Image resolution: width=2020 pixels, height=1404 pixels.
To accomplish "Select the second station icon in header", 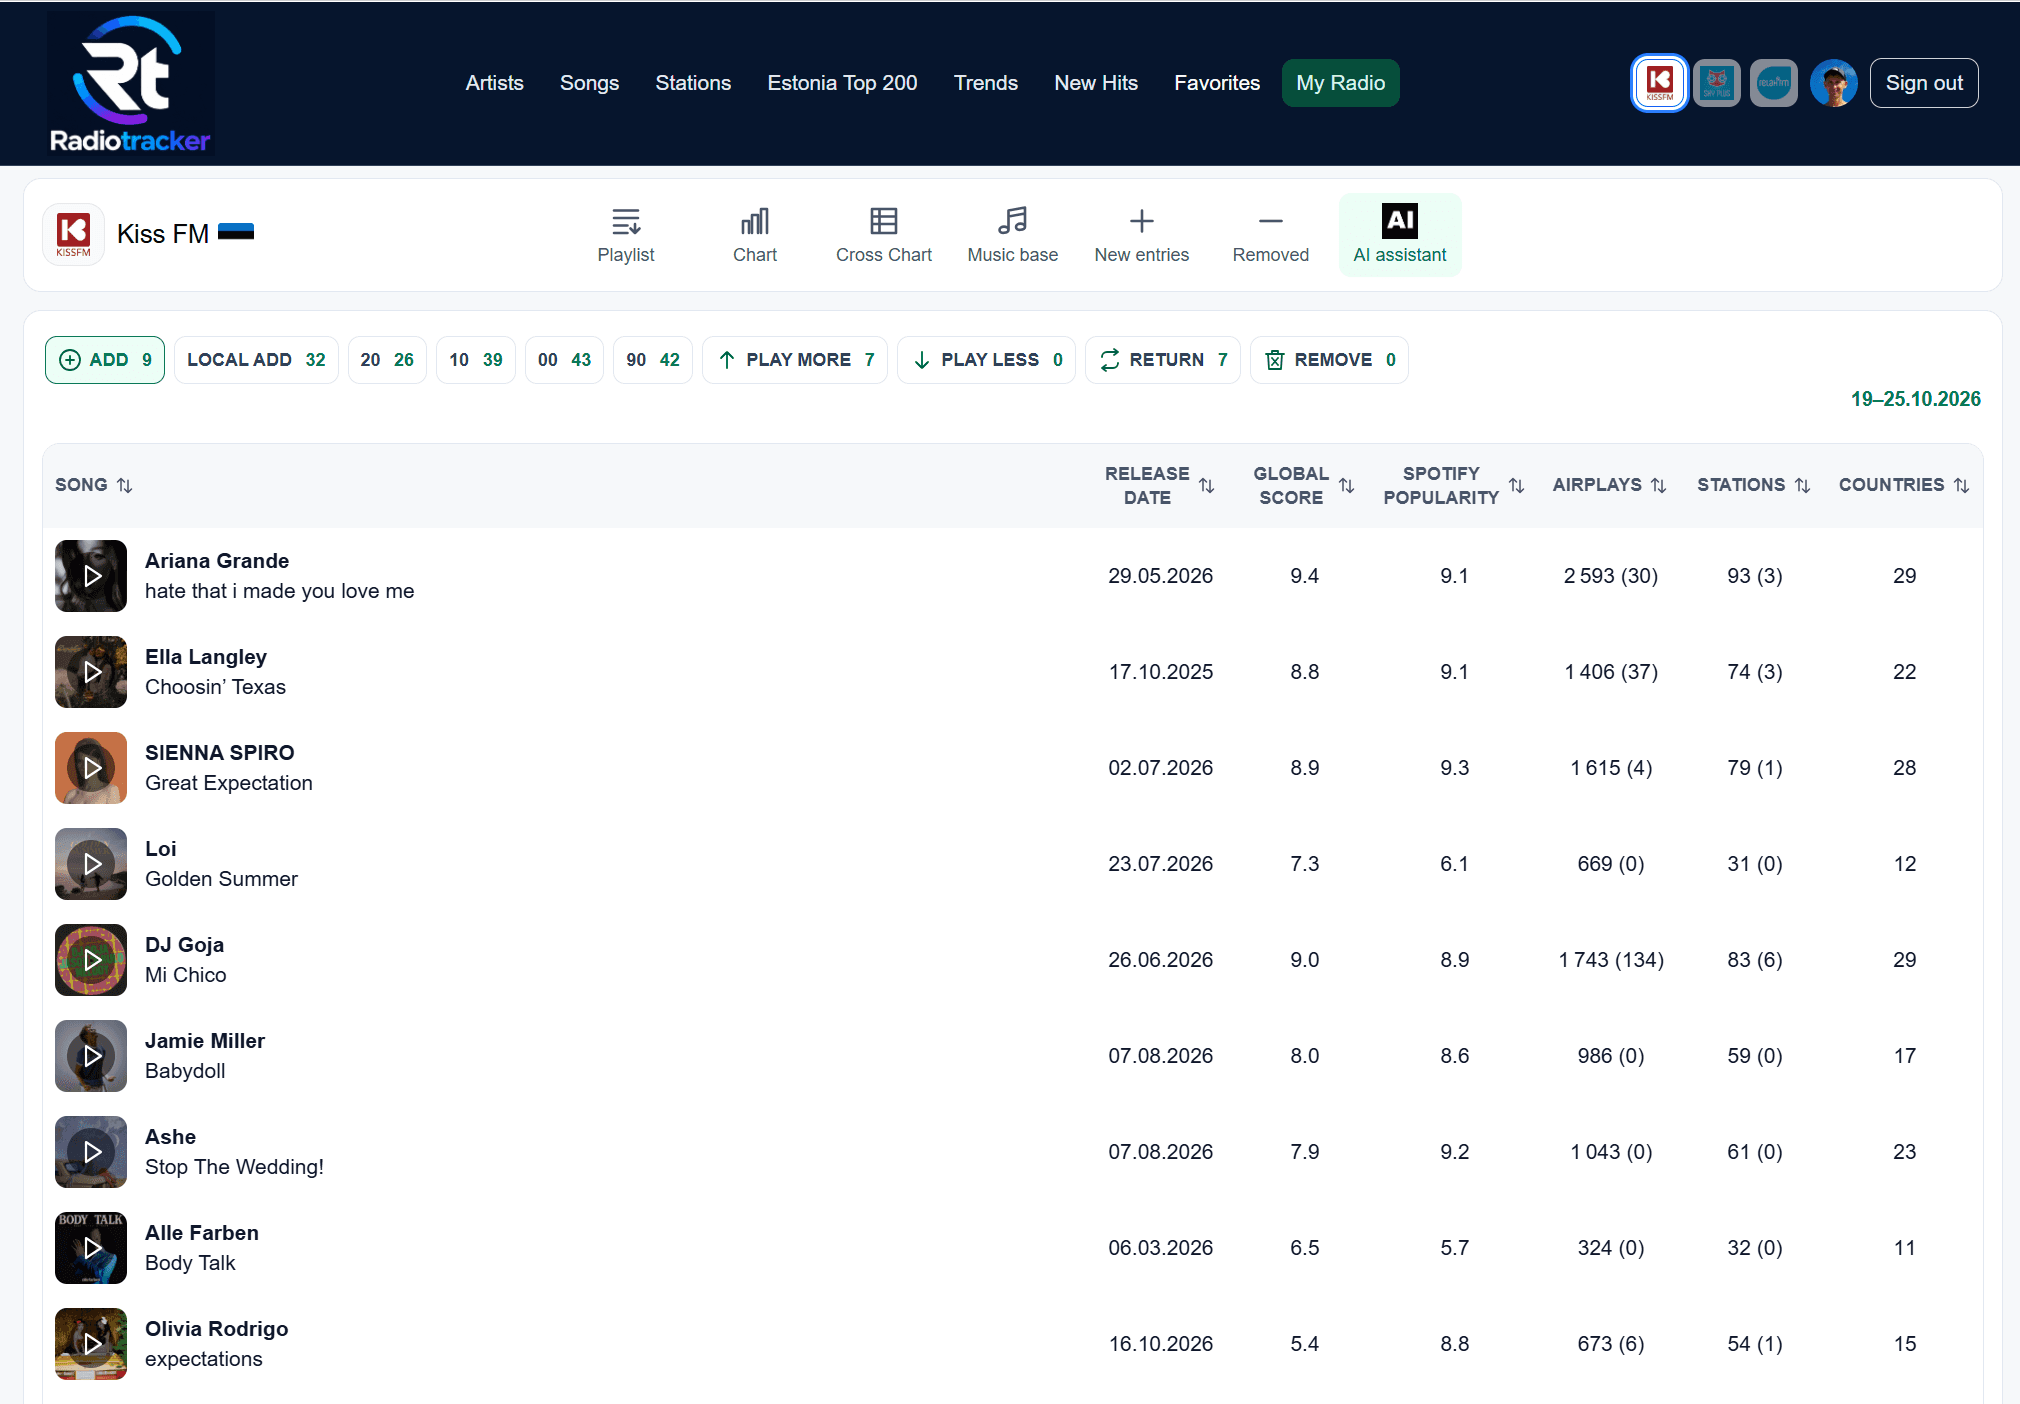I will [x=1717, y=83].
